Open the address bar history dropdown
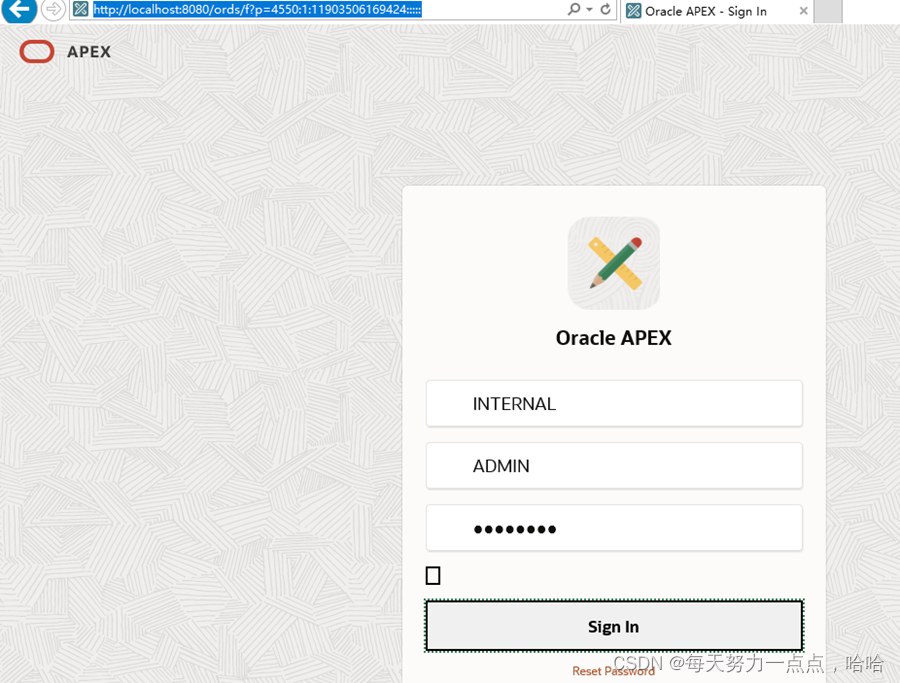Screen dimensions: 900x683 click(587, 11)
